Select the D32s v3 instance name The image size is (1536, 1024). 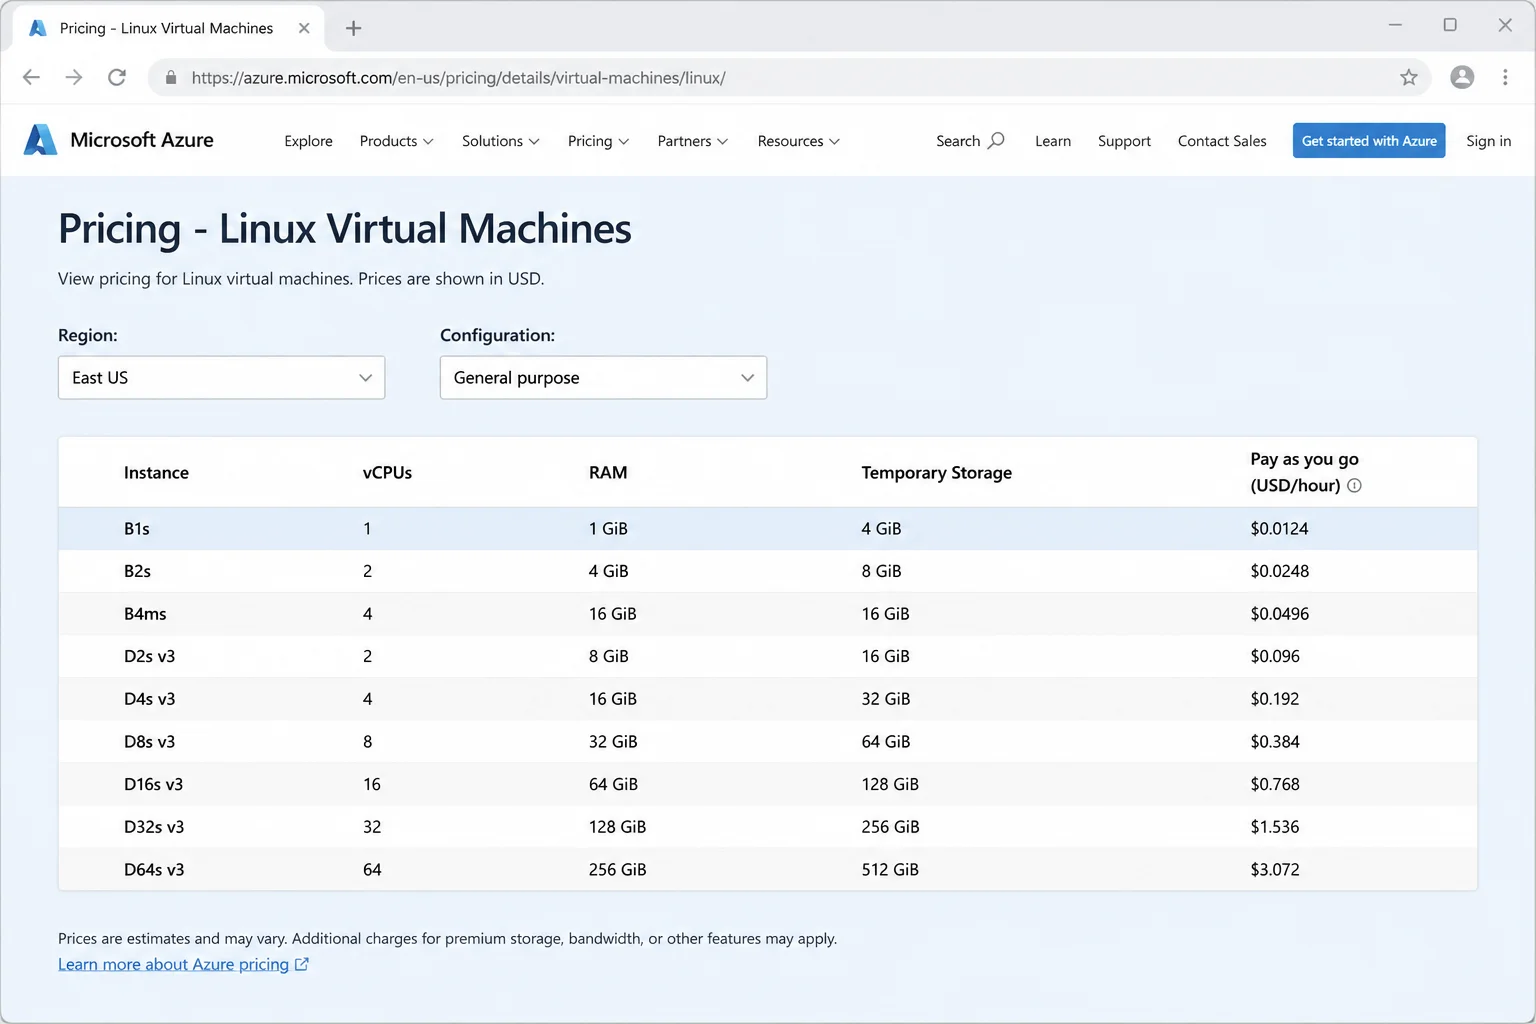[x=154, y=827]
